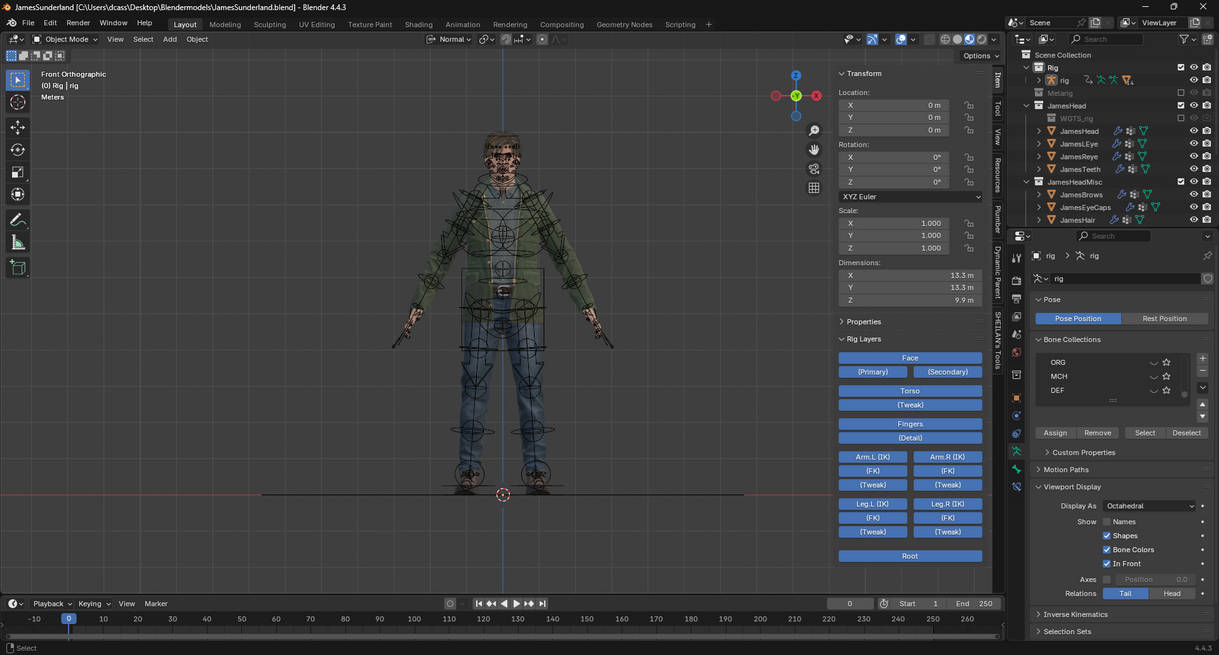Image resolution: width=1219 pixels, height=655 pixels.
Task: Select the Move tool in the toolbar
Action: 17,127
